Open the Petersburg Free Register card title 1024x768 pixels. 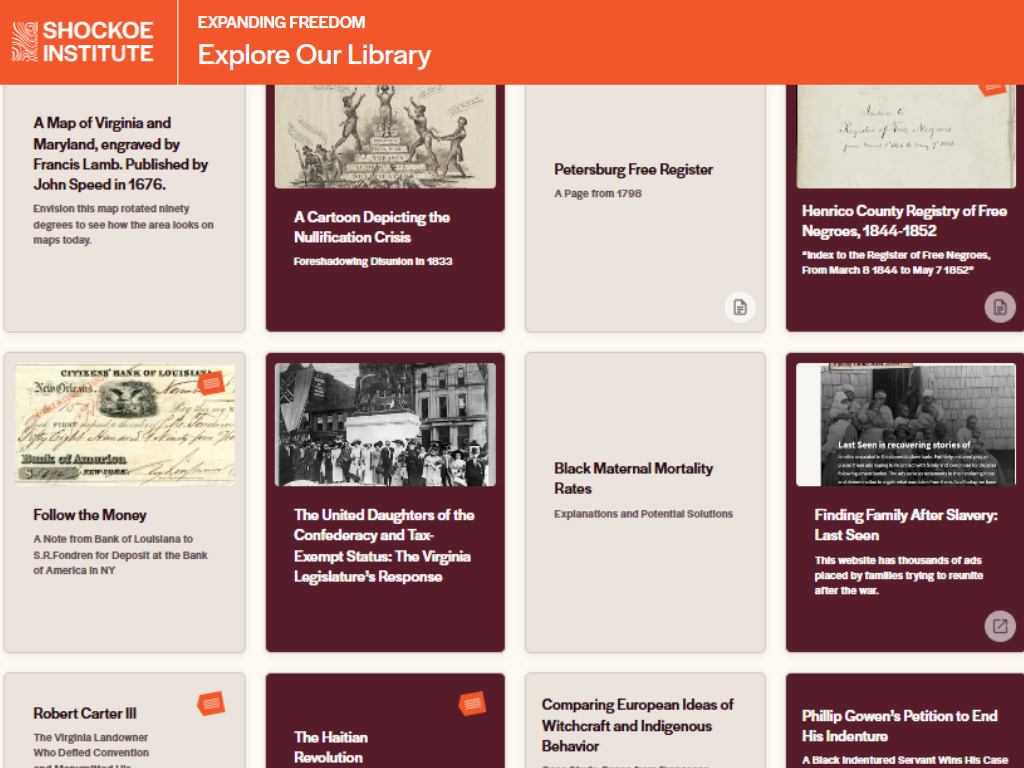(634, 170)
